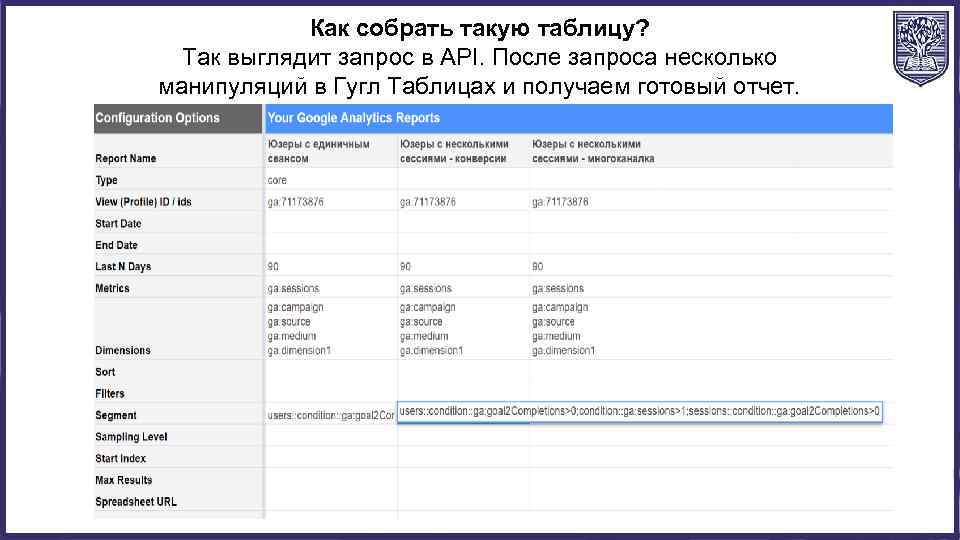Click the 'View (Profile) ID / ids' label

click(143, 202)
